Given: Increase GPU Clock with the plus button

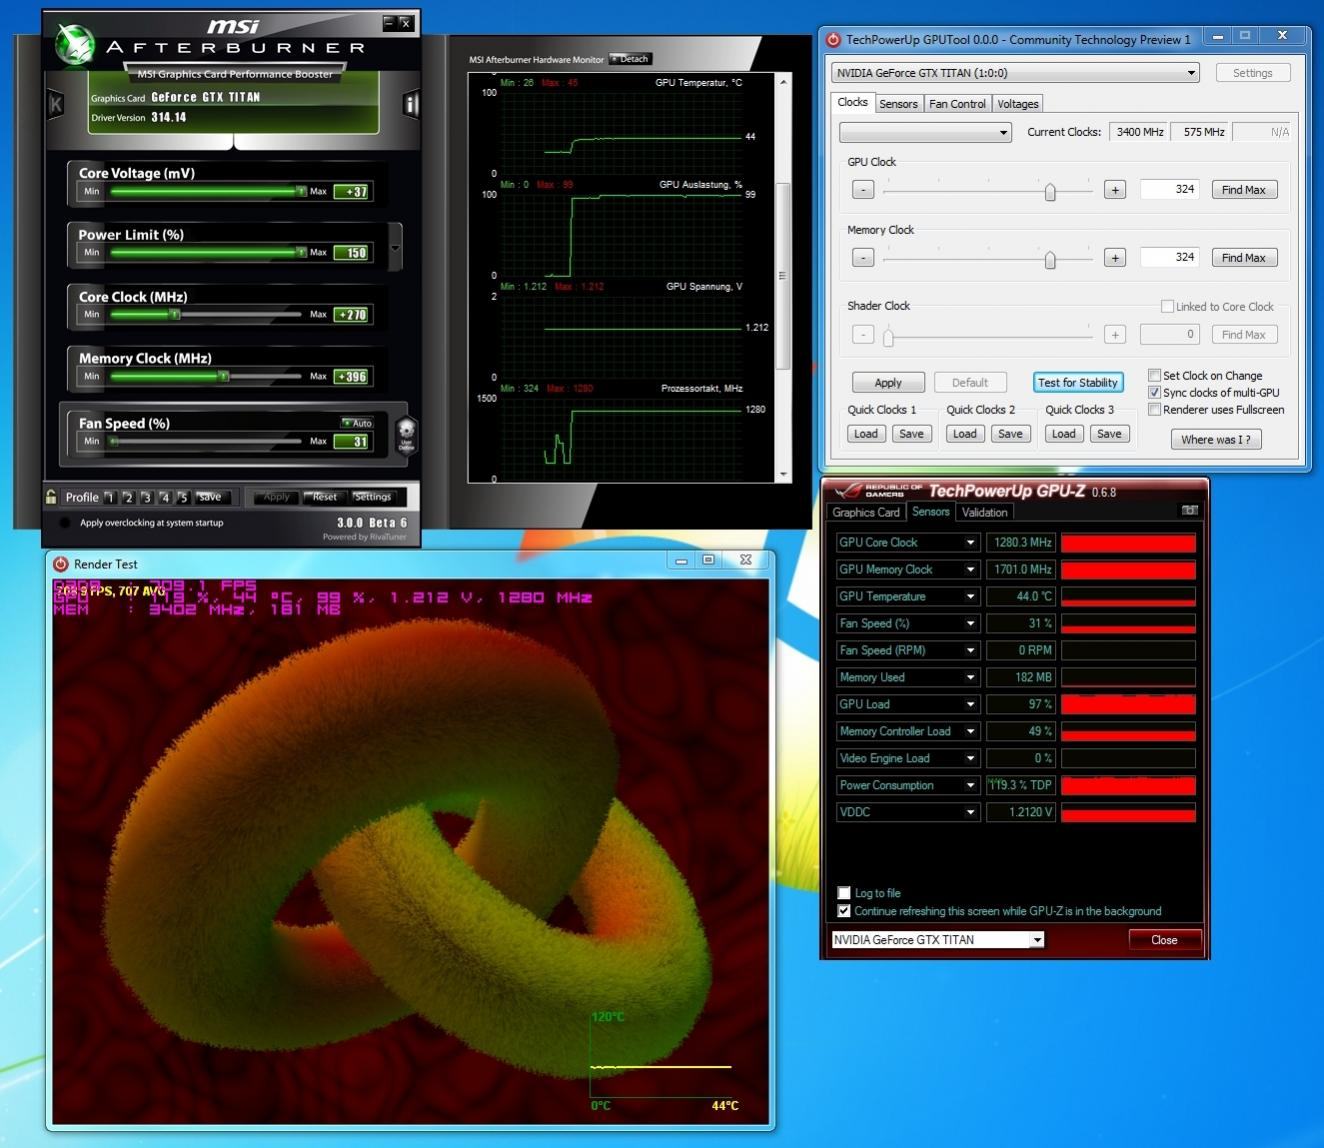Looking at the screenshot, I should [x=1115, y=190].
